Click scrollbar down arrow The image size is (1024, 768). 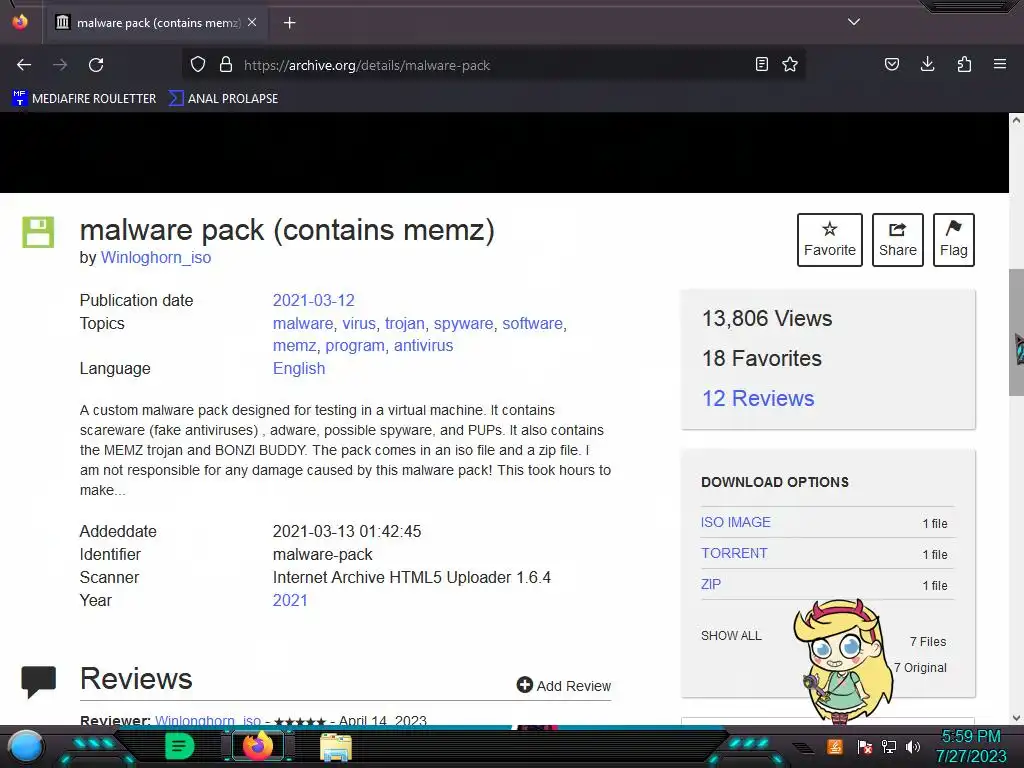coord(1016,718)
